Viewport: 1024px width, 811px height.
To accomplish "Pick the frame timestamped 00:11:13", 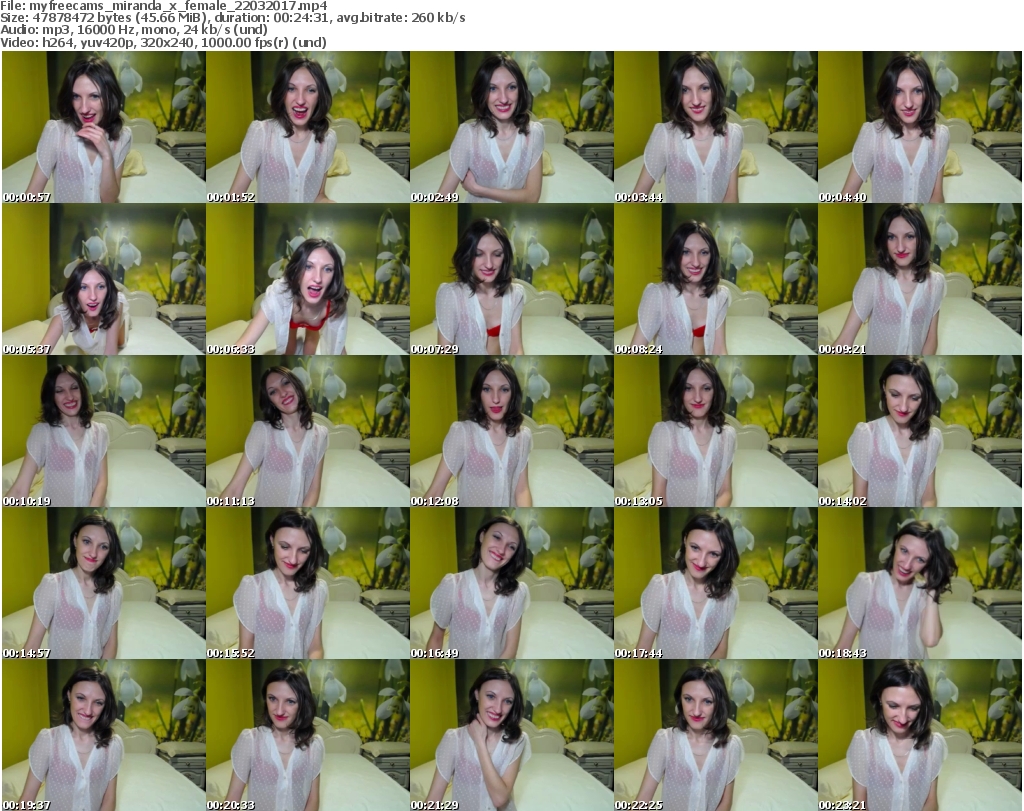I will (308, 432).
